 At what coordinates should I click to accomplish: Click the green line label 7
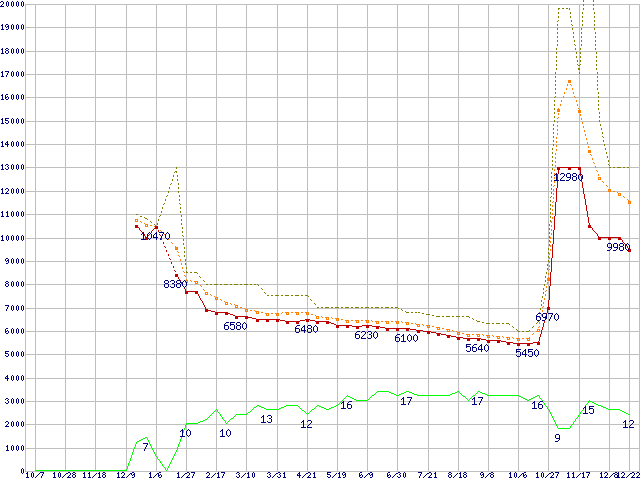click(x=145, y=447)
